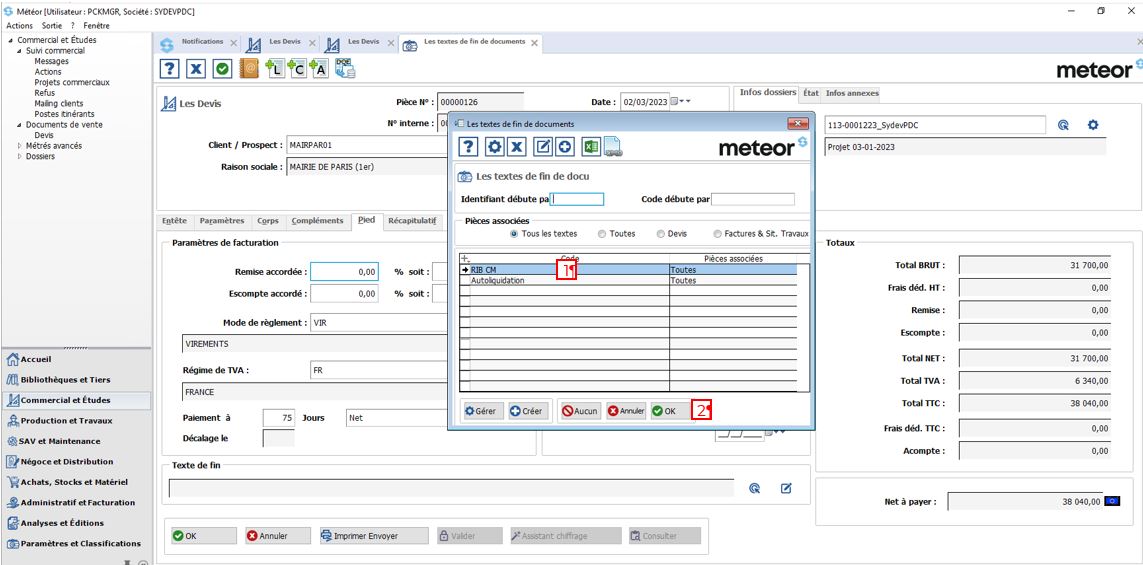Expand the Métrés avancés tree node
This screenshot has height=565, width=1143.
pos(19,146)
